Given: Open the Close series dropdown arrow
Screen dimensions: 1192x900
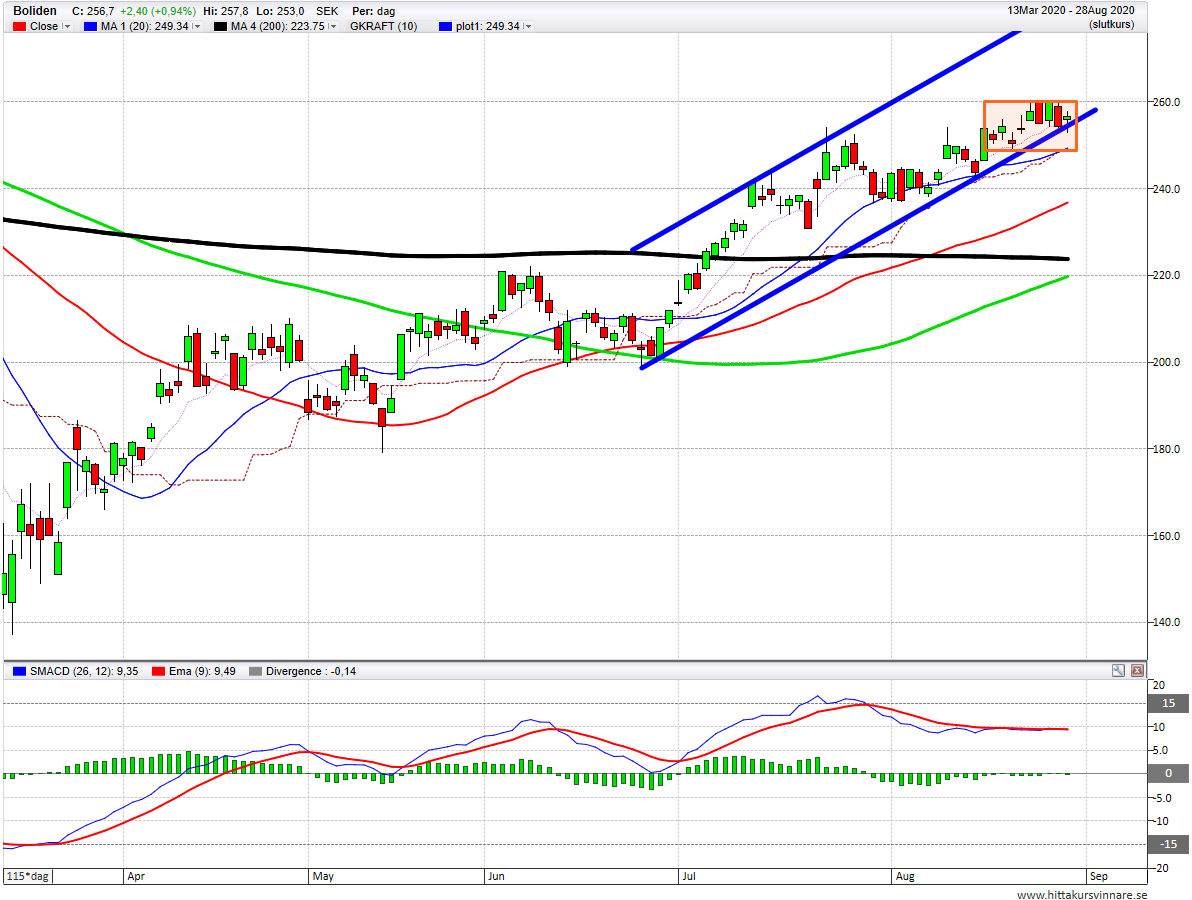Looking at the screenshot, I should click(66, 27).
